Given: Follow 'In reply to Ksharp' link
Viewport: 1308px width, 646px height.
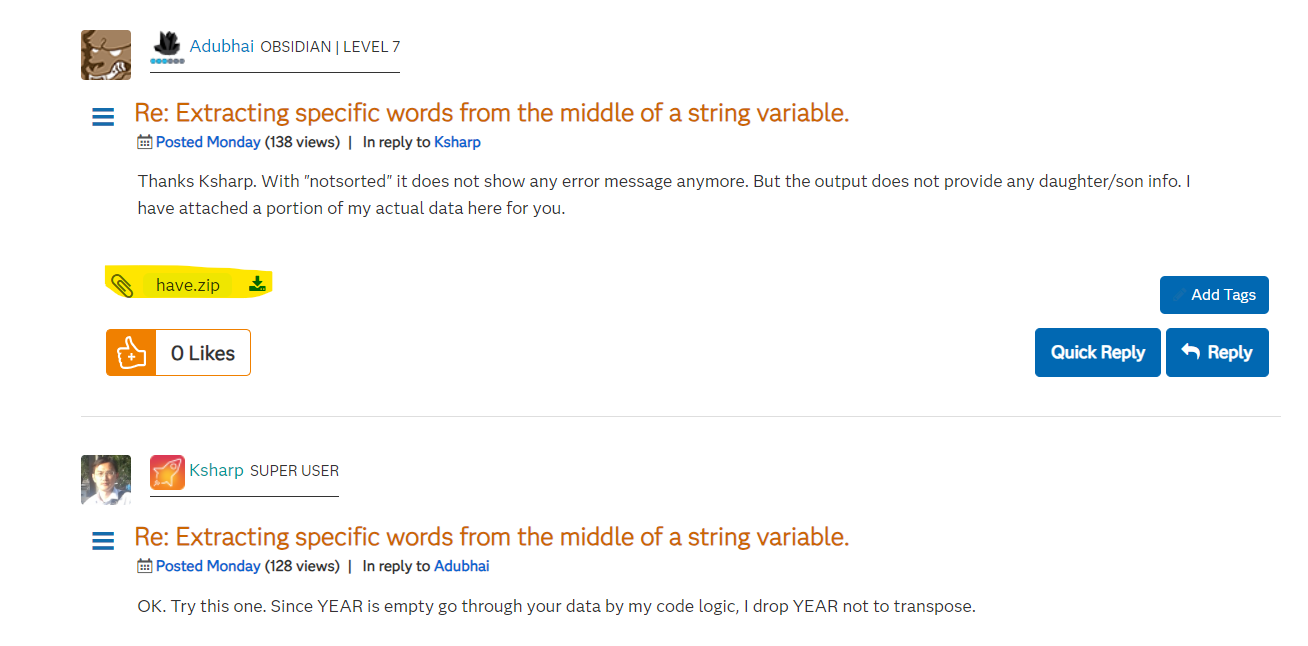Looking at the screenshot, I should coord(457,142).
